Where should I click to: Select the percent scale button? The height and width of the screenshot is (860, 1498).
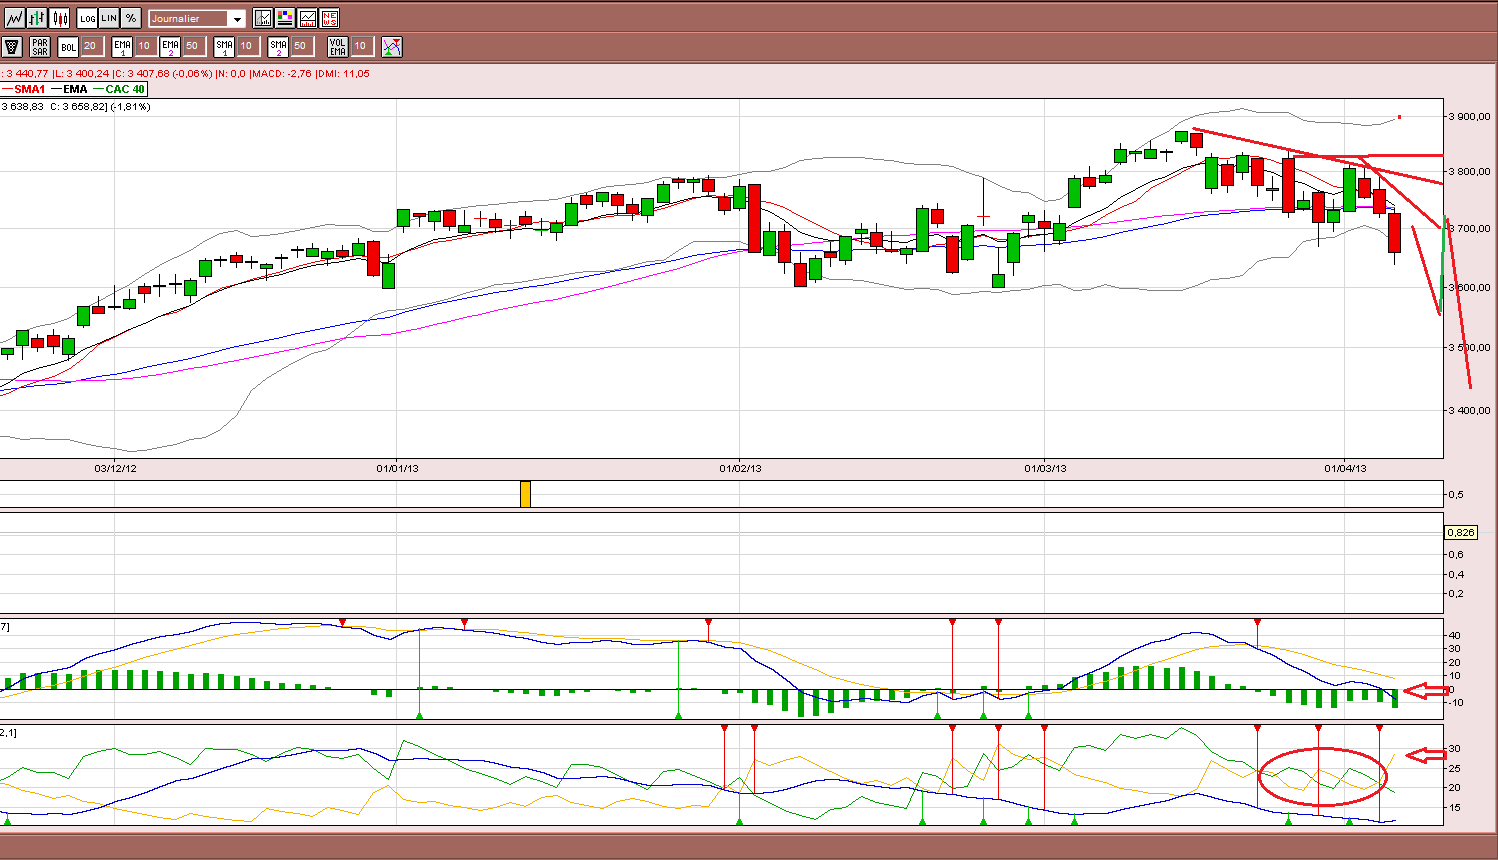[131, 18]
